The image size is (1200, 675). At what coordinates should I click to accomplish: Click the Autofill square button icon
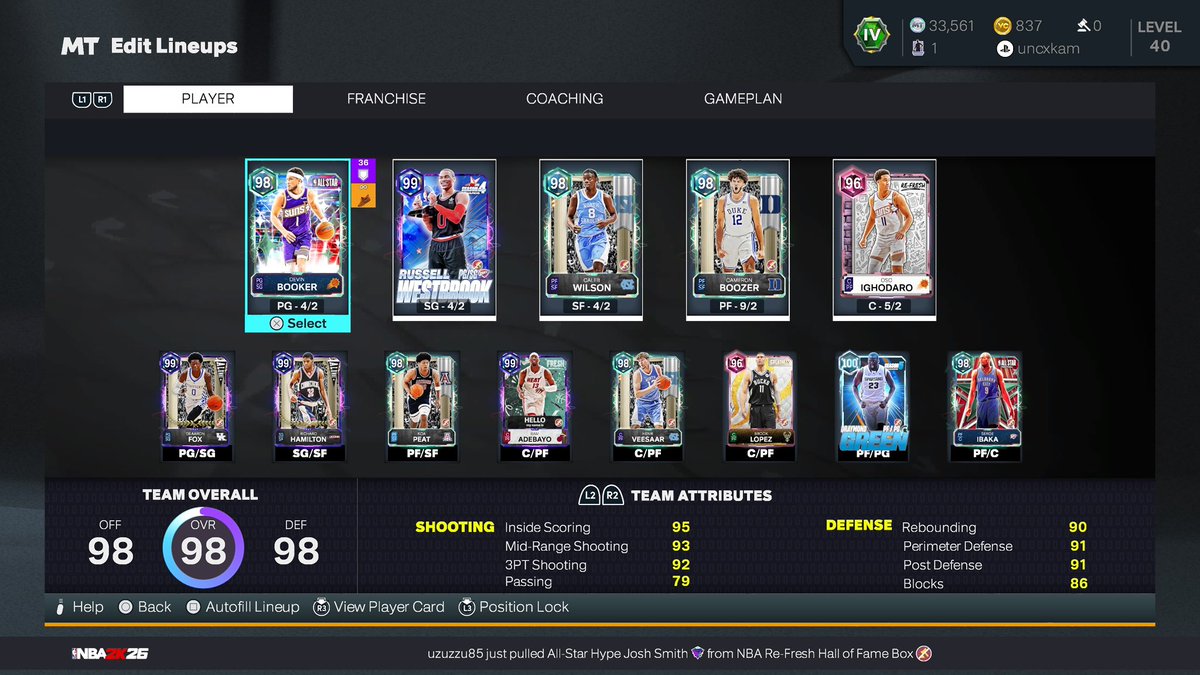click(x=194, y=607)
